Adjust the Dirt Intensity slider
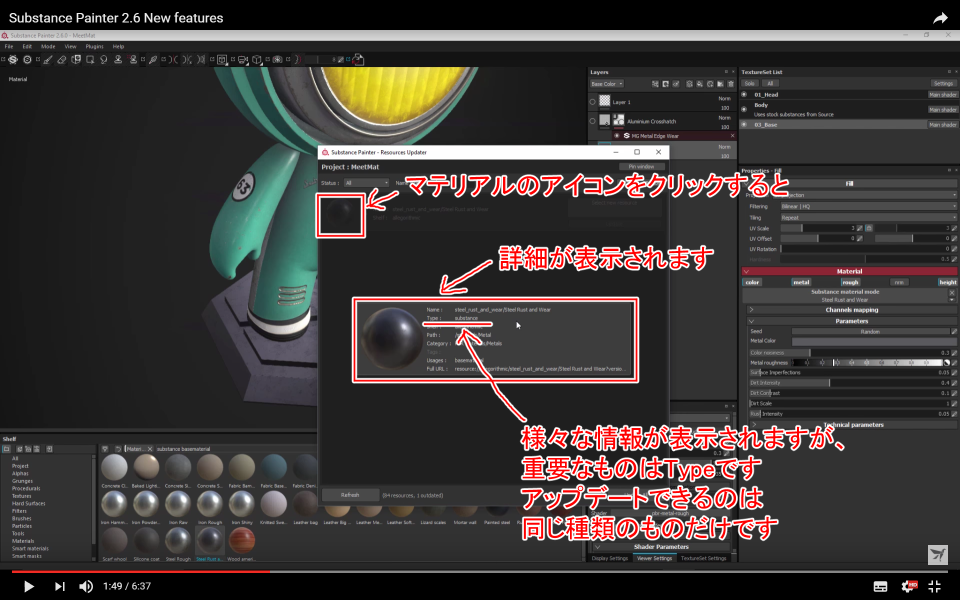This screenshot has width=960, height=600. tap(849, 383)
